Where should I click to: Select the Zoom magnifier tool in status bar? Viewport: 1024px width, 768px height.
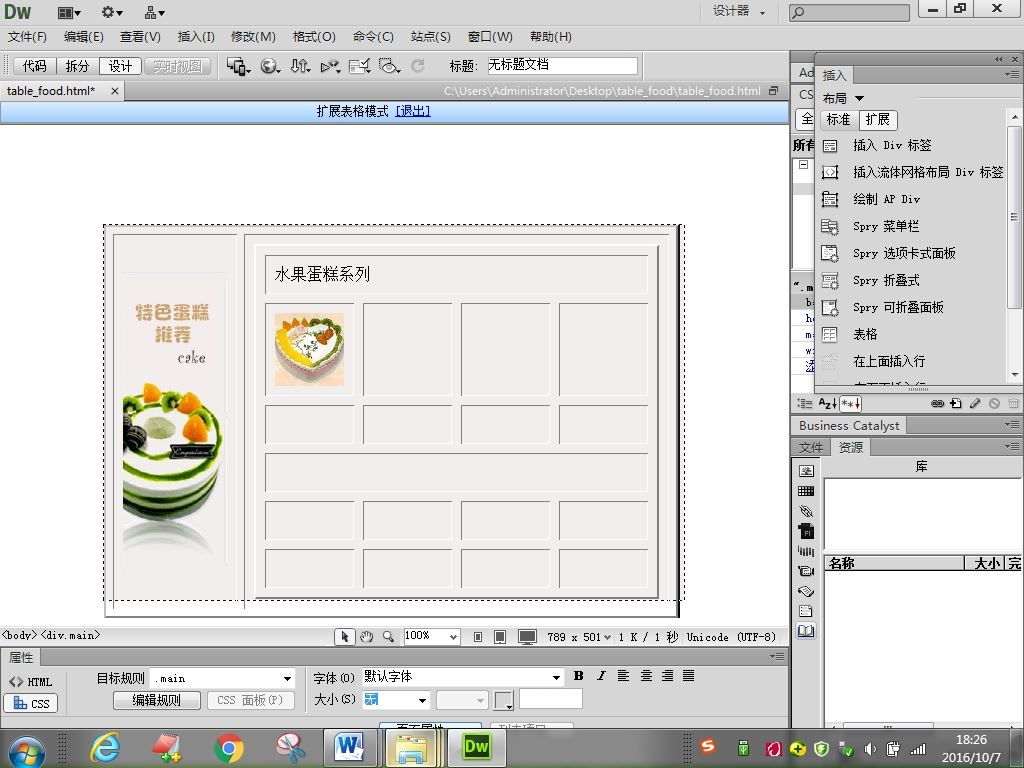pyautogui.click(x=388, y=637)
